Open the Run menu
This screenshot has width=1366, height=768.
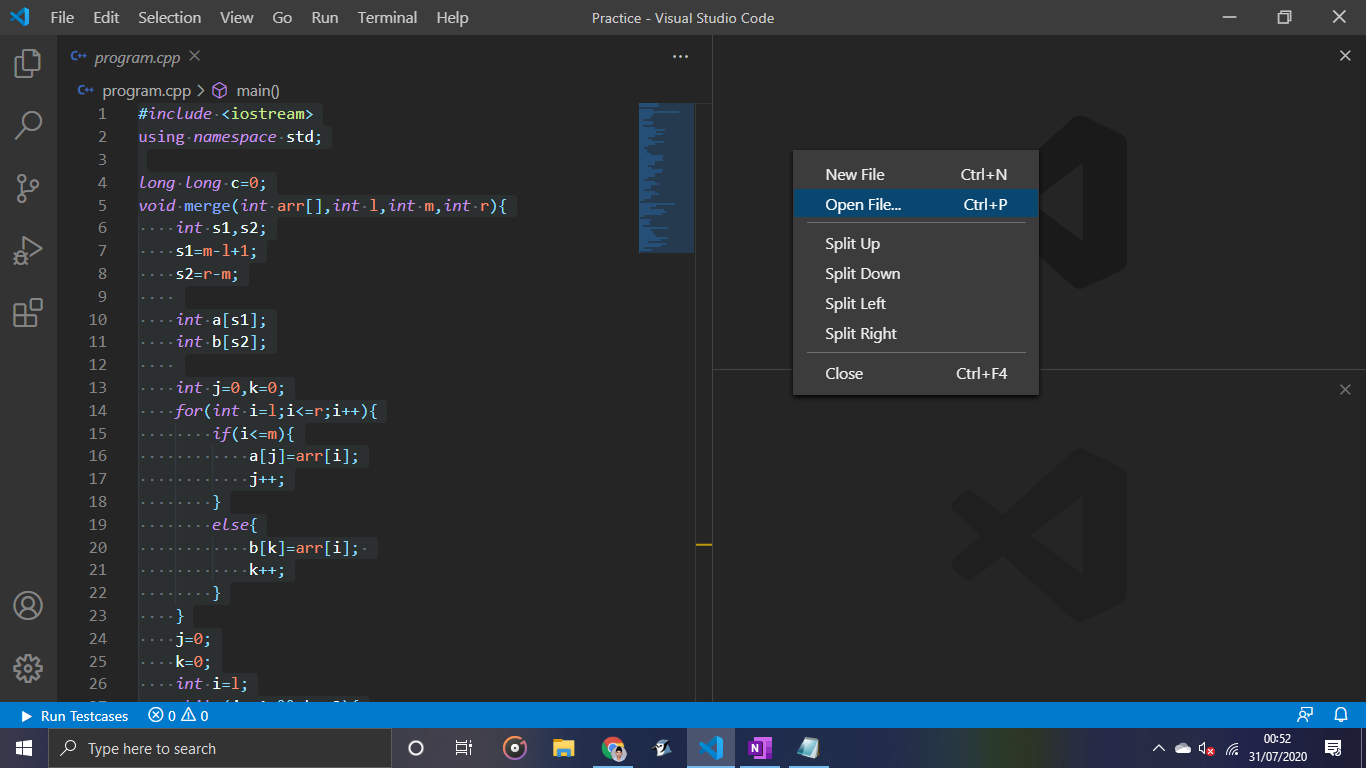[325, 18]
